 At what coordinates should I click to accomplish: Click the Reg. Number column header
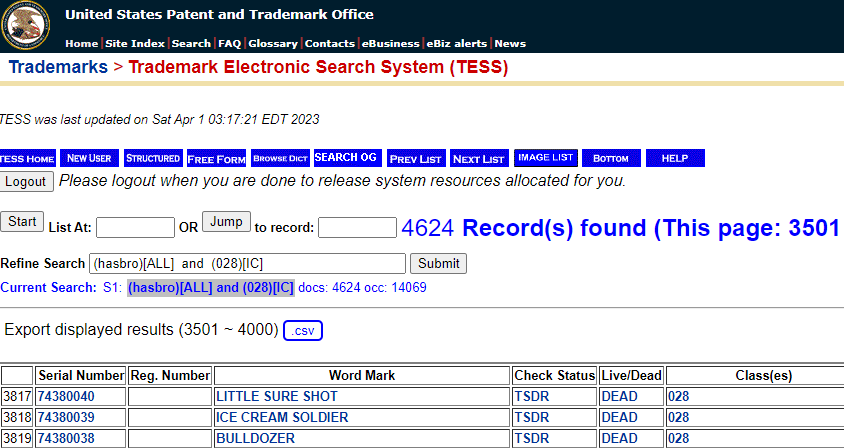coord(171,375)
